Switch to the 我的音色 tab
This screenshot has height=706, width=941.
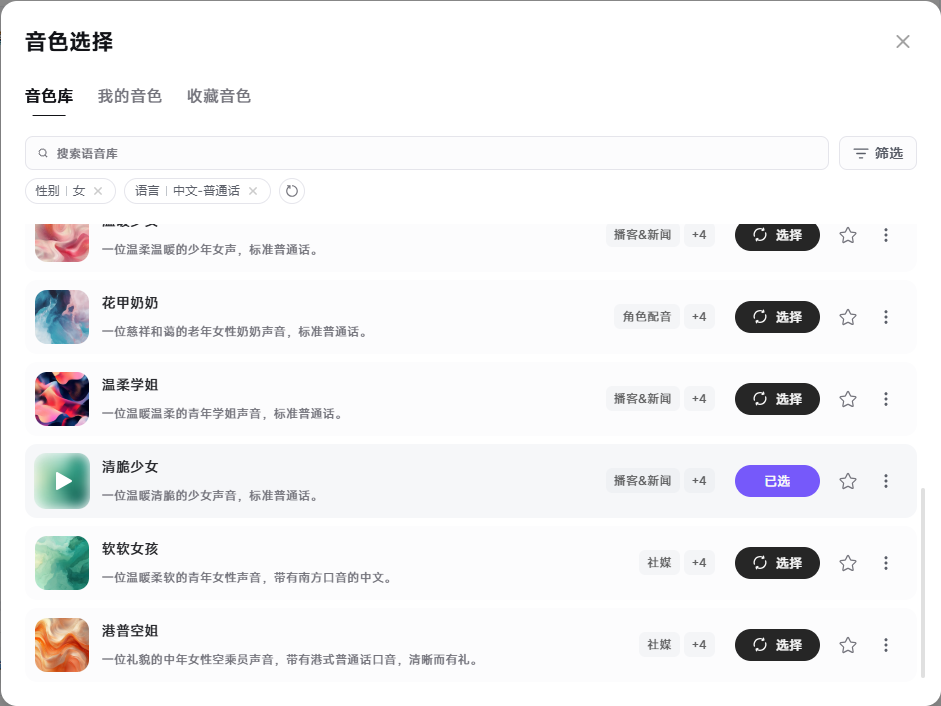coord(129,97)
